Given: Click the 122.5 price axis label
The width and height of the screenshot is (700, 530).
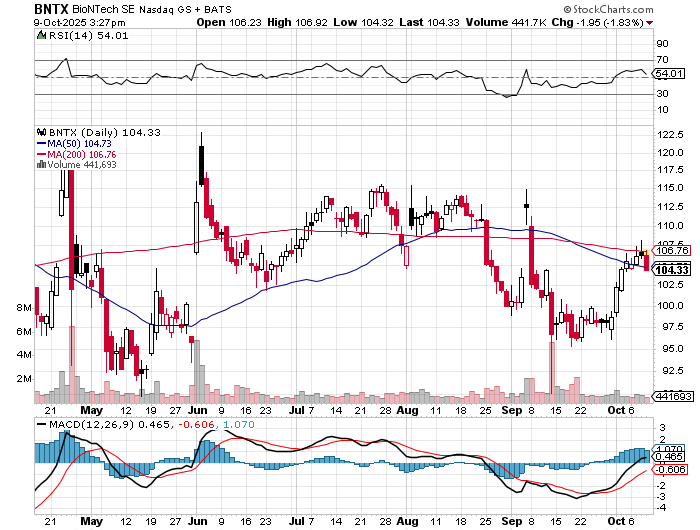Looking at the screenshot, I should (x=670, y=134).
